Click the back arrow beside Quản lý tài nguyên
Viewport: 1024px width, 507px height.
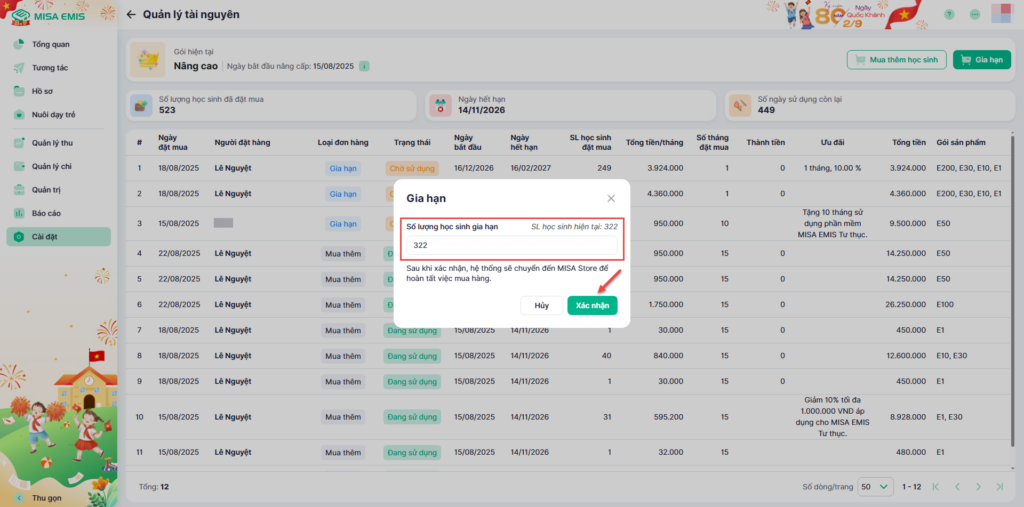tap(132, 15)
